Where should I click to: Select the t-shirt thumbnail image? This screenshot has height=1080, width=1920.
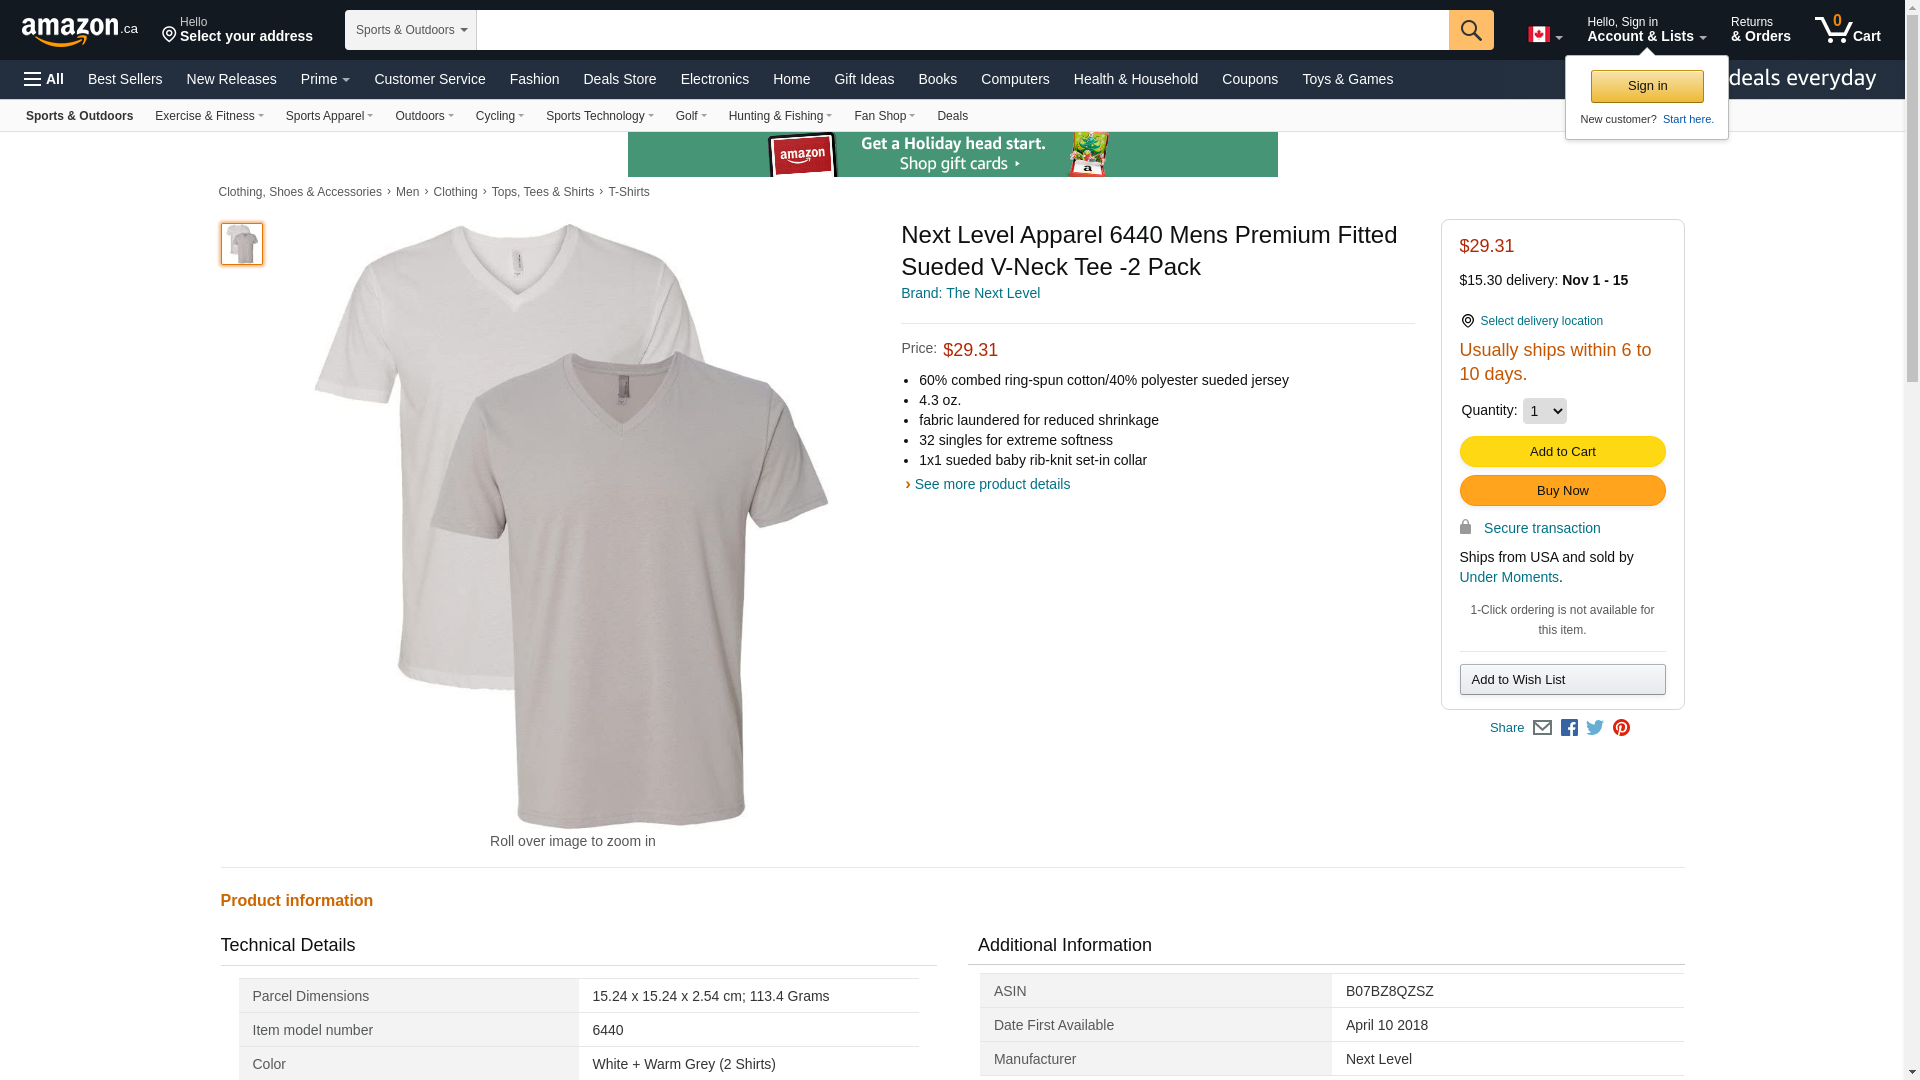242,244
